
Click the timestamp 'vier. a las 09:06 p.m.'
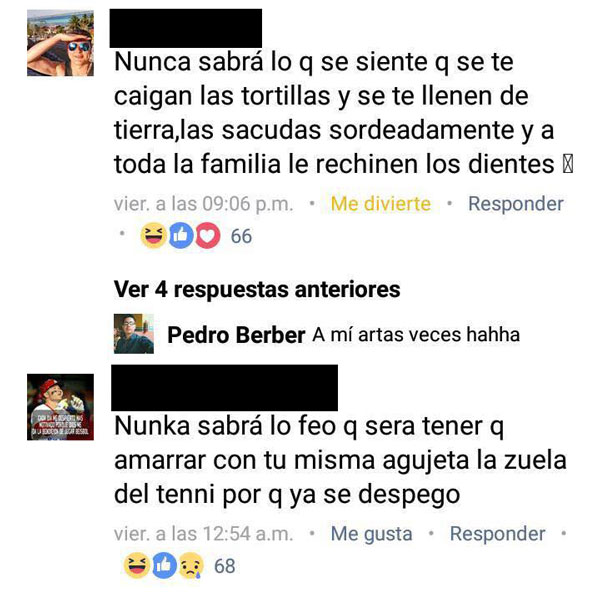point(203,204)
